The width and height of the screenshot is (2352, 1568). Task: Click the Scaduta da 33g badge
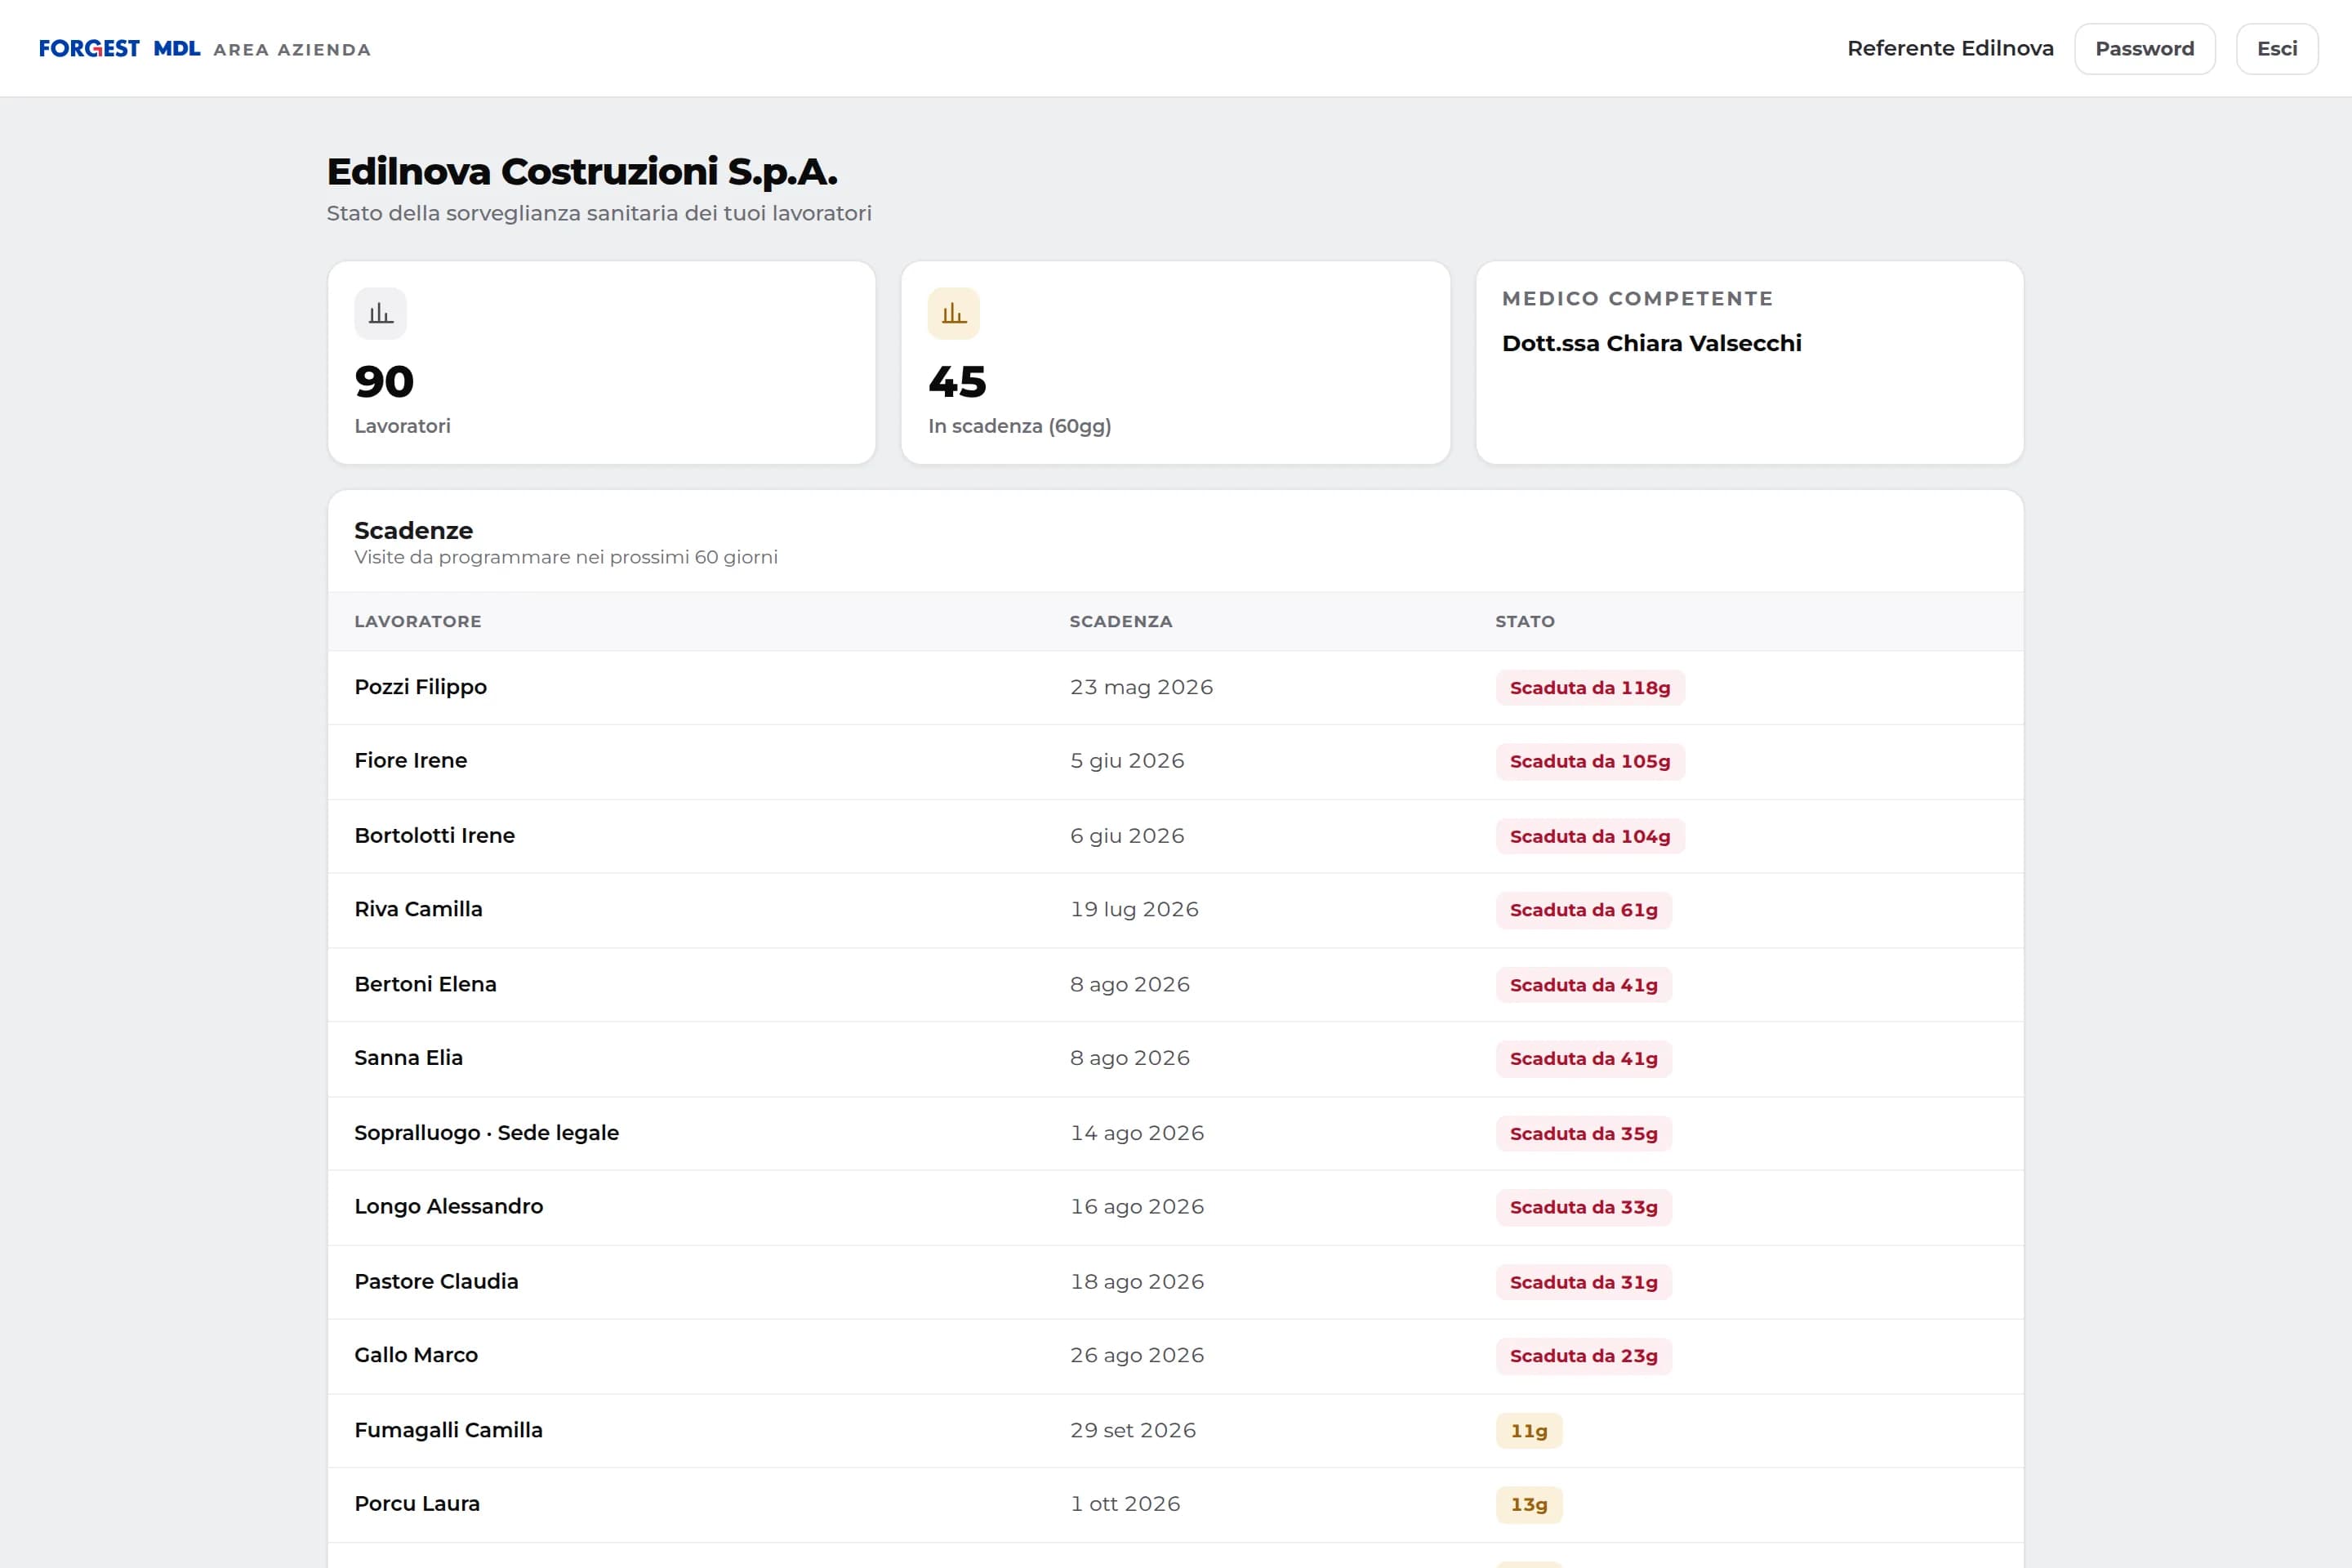coord(1584,1207)
